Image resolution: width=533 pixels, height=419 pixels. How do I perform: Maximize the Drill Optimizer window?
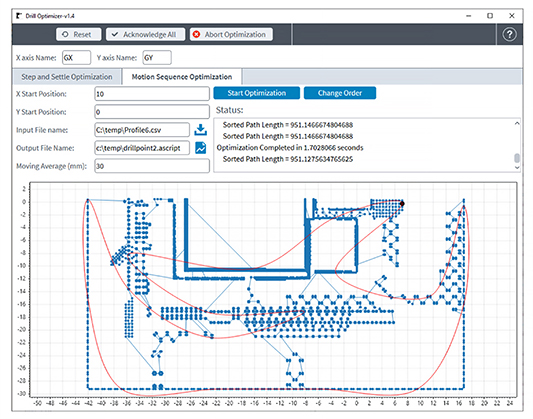[x=490, y=16]
